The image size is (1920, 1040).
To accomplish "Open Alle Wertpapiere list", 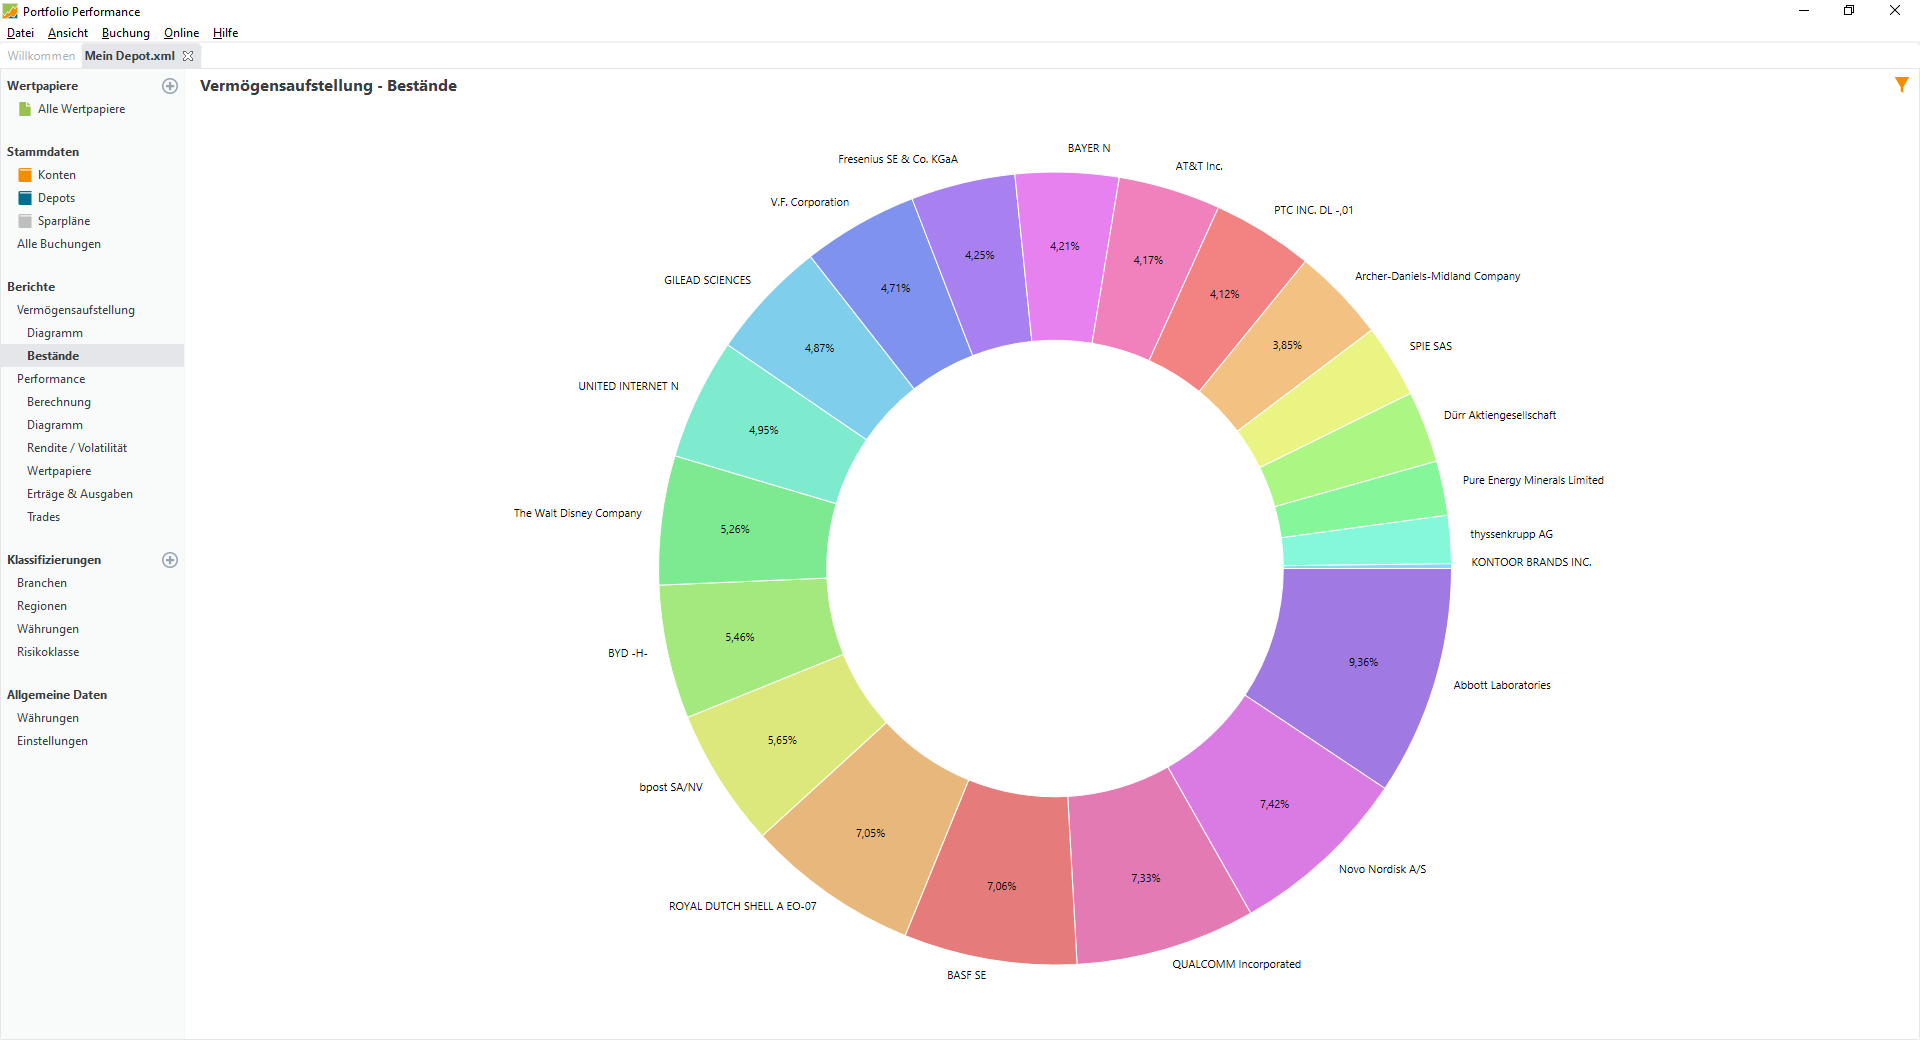I will point(82,109).
